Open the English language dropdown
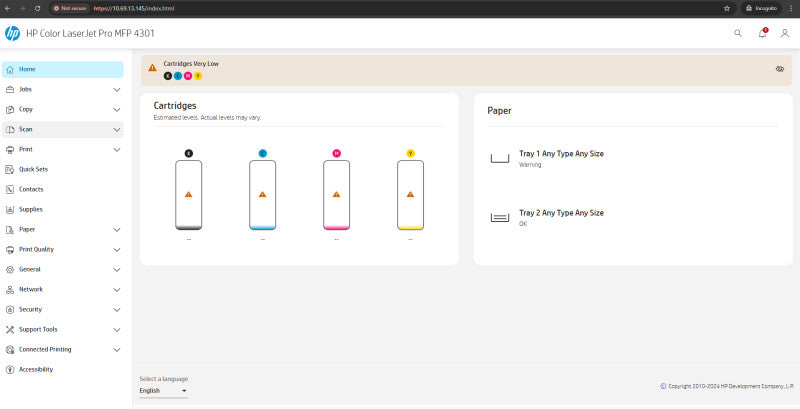 coord(163,391)
